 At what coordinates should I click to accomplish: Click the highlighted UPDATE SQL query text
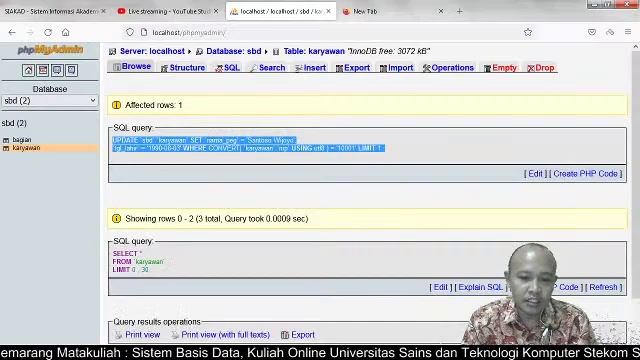coord(248,144)
